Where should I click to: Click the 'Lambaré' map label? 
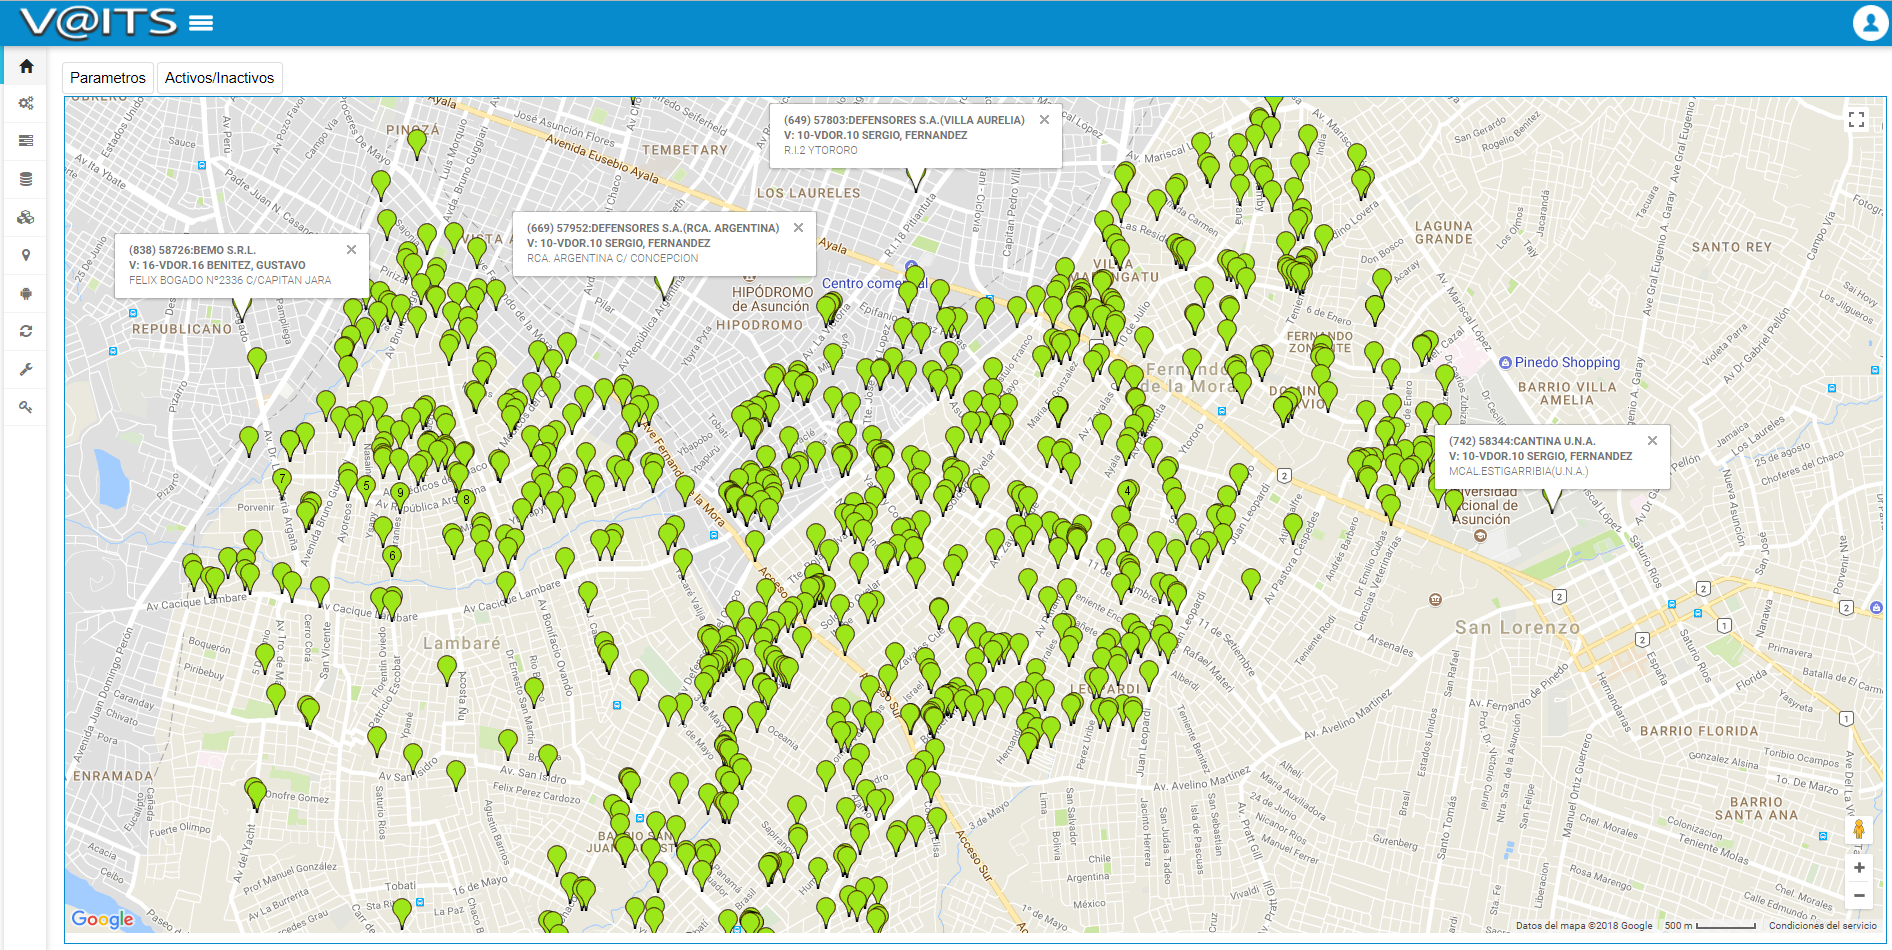[461, 643]
